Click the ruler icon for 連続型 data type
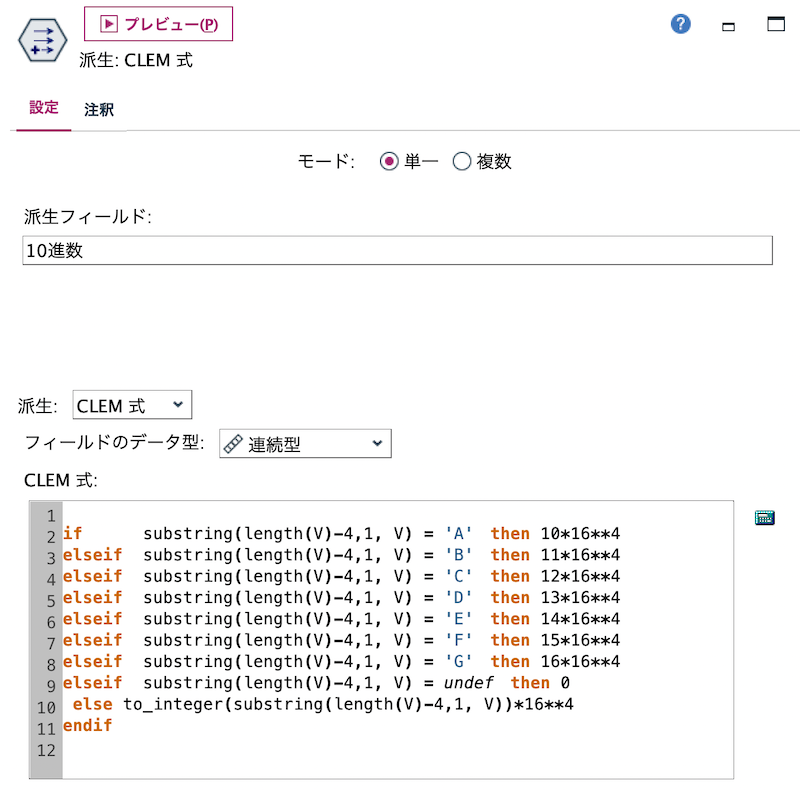The height and width of the screenshot is (790, 800). (x=234, y=443)
